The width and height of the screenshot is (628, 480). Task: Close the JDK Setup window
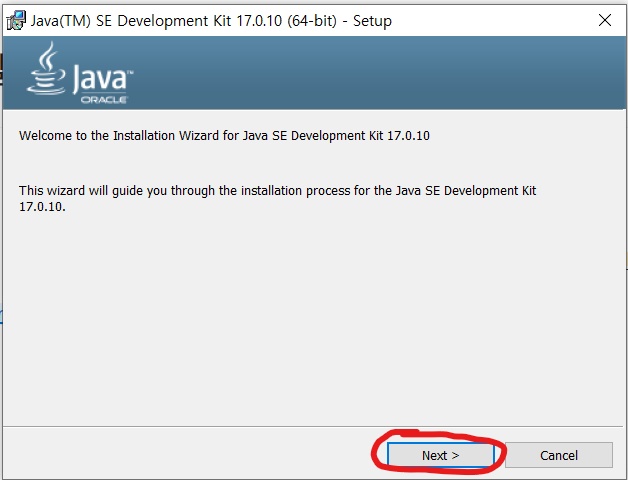click(605, 20)
